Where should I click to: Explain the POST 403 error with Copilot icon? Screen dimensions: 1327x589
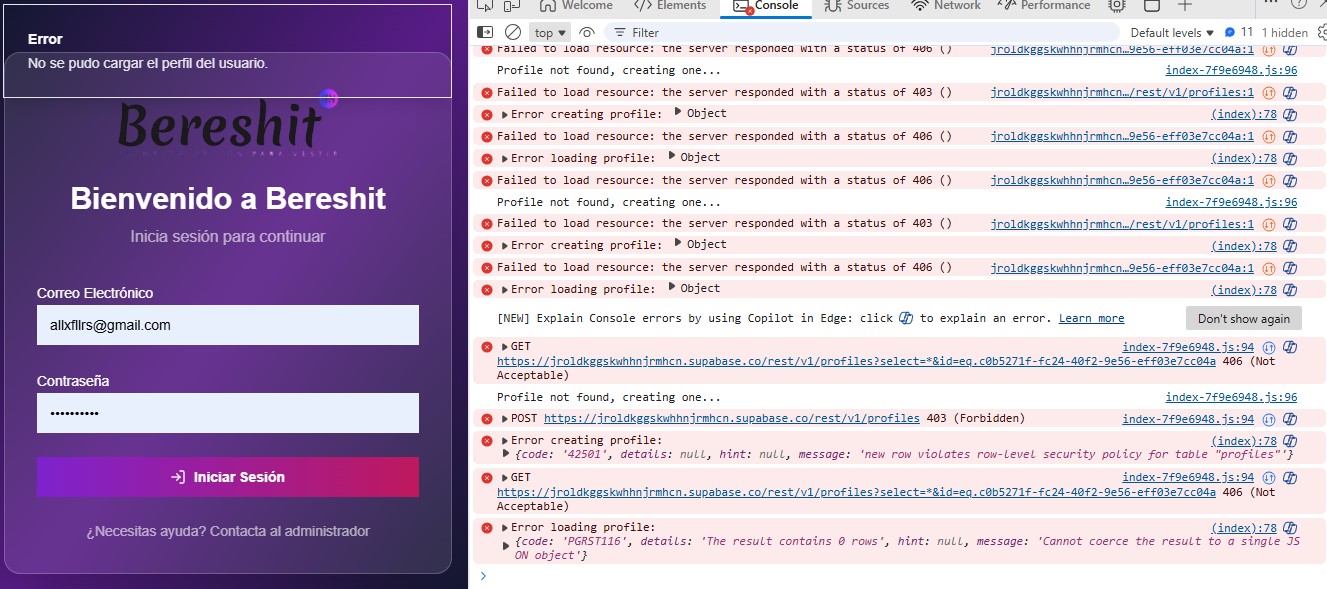1290,419
